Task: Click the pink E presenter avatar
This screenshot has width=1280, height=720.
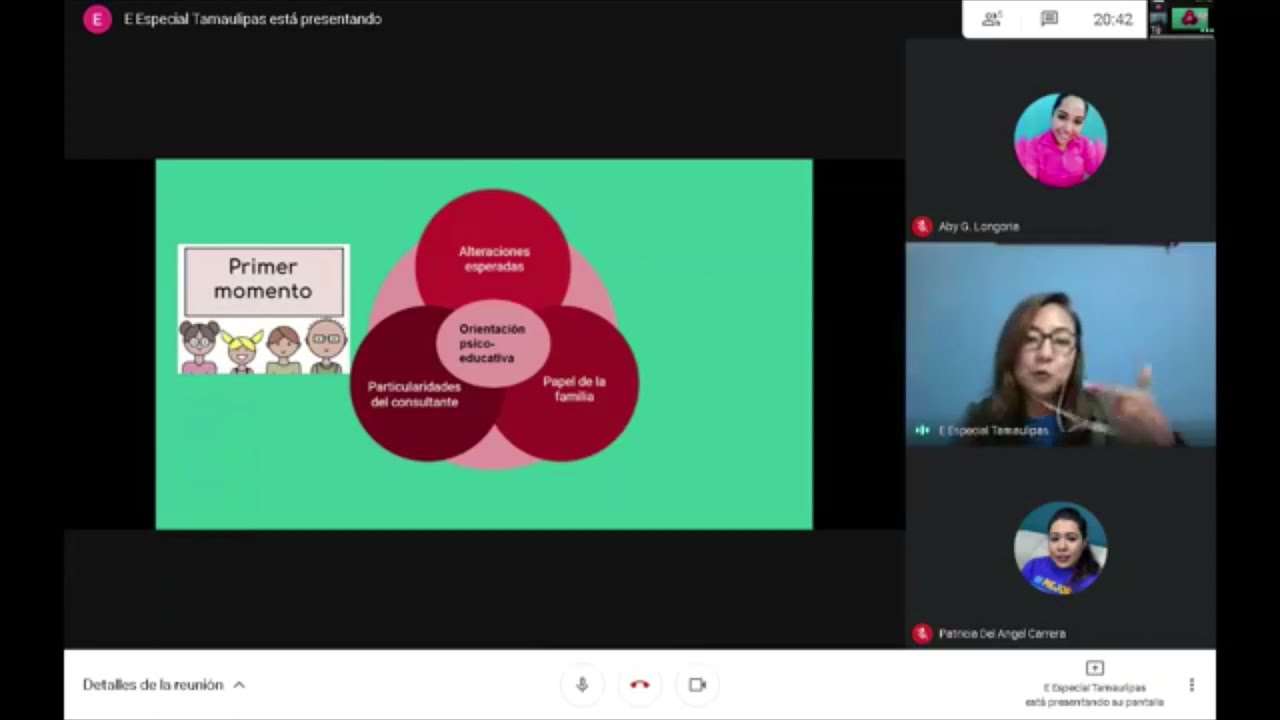Action: point(97,19)
